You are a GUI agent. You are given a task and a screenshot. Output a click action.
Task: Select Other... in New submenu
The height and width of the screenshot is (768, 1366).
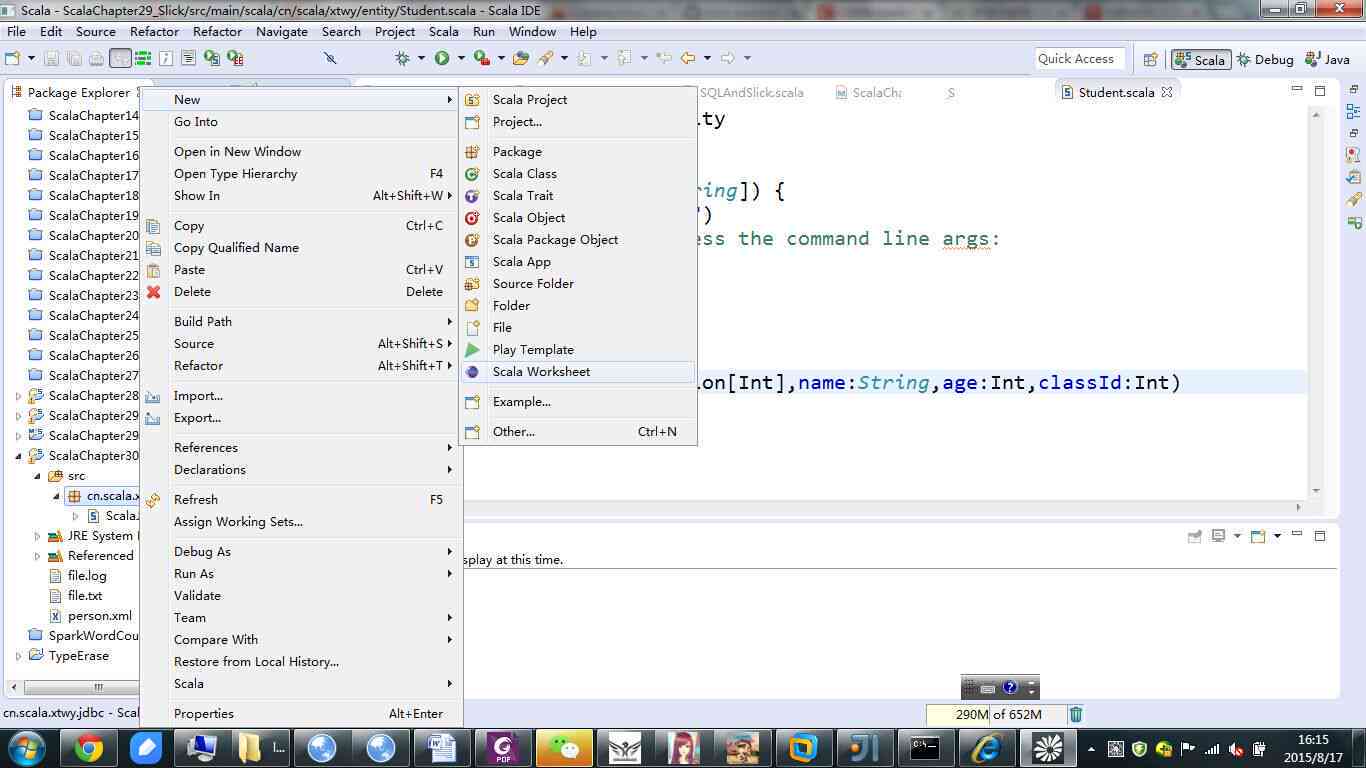578,432
